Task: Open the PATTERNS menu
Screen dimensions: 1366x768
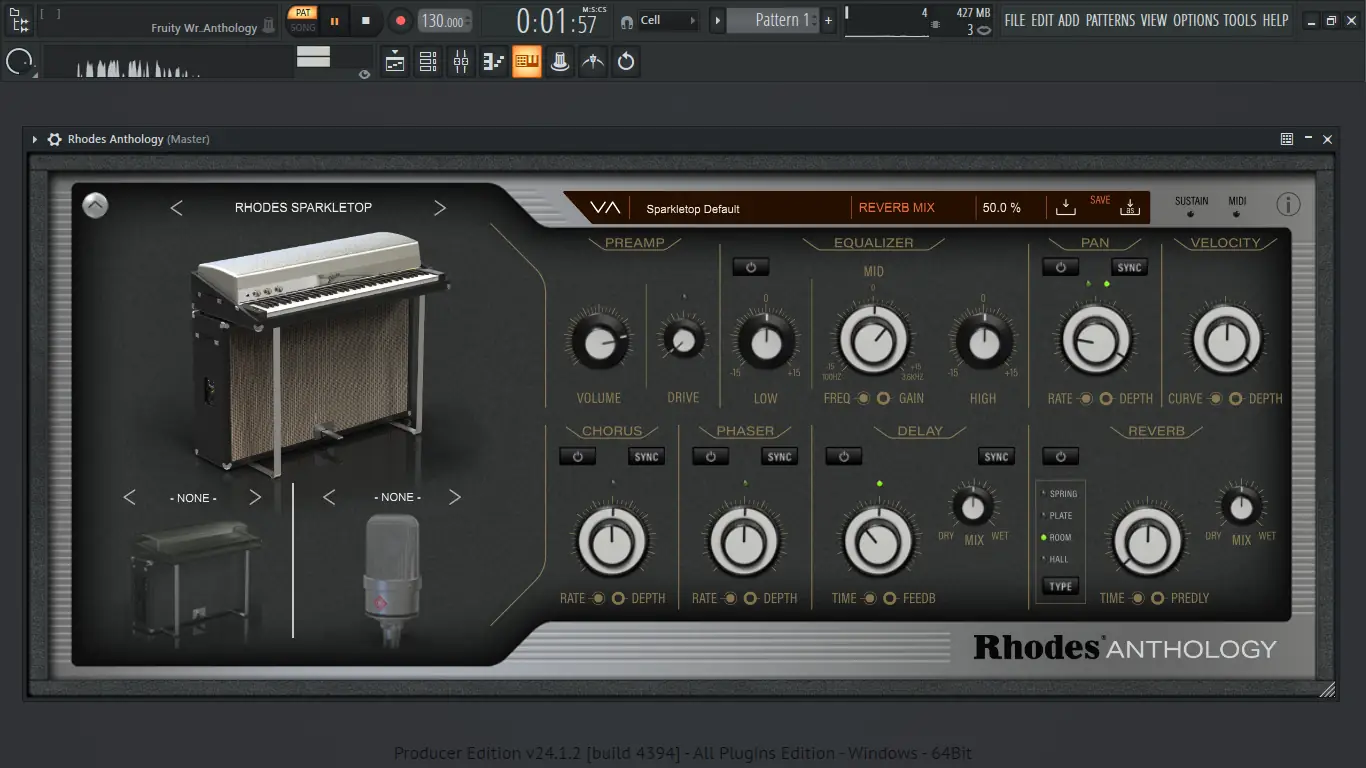Action: click(1110, 20)
